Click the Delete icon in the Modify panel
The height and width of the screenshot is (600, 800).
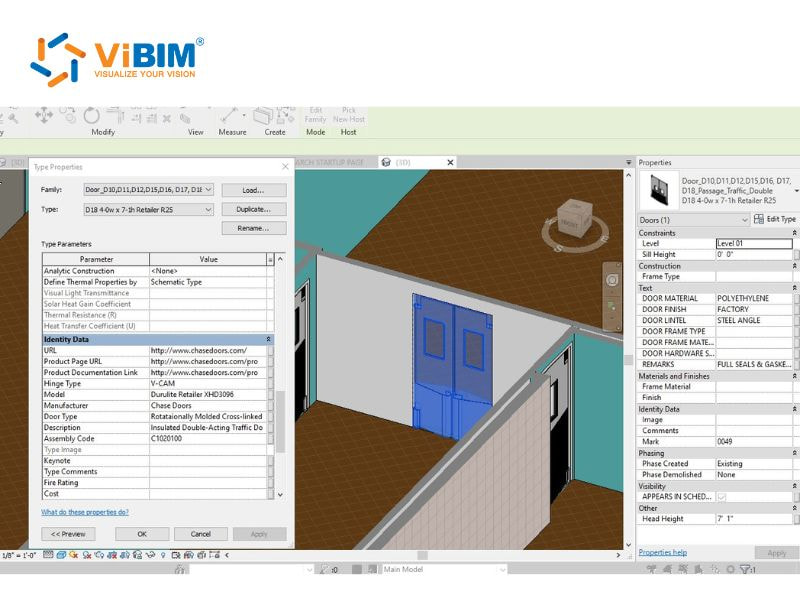(x=165, y=116)
